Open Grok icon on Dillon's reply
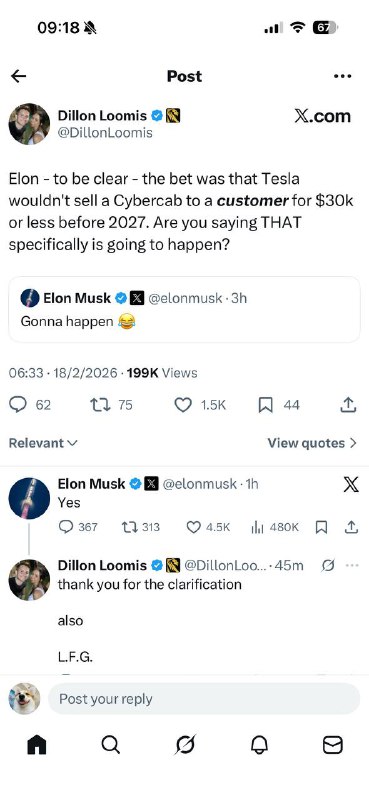Viewport: 369px width, 800px height. [329, 565]
